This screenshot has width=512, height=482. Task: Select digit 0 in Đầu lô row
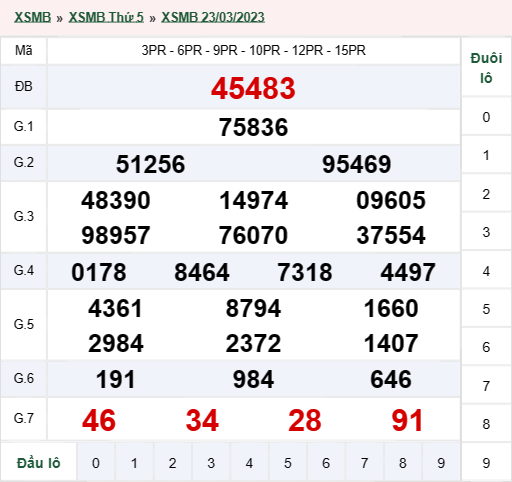96,463
